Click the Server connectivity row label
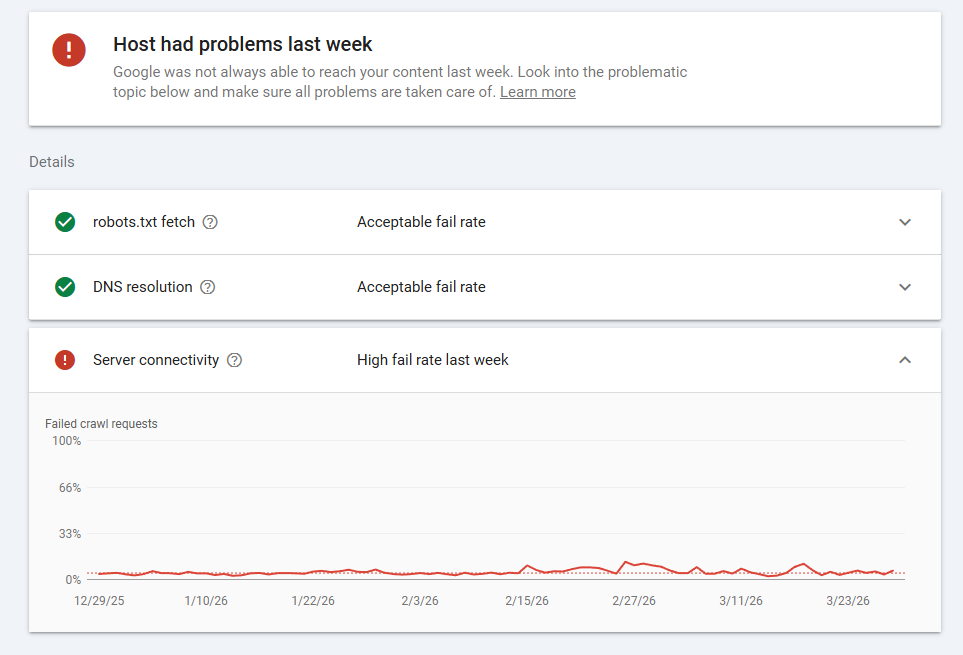 [x=156, y=360]
